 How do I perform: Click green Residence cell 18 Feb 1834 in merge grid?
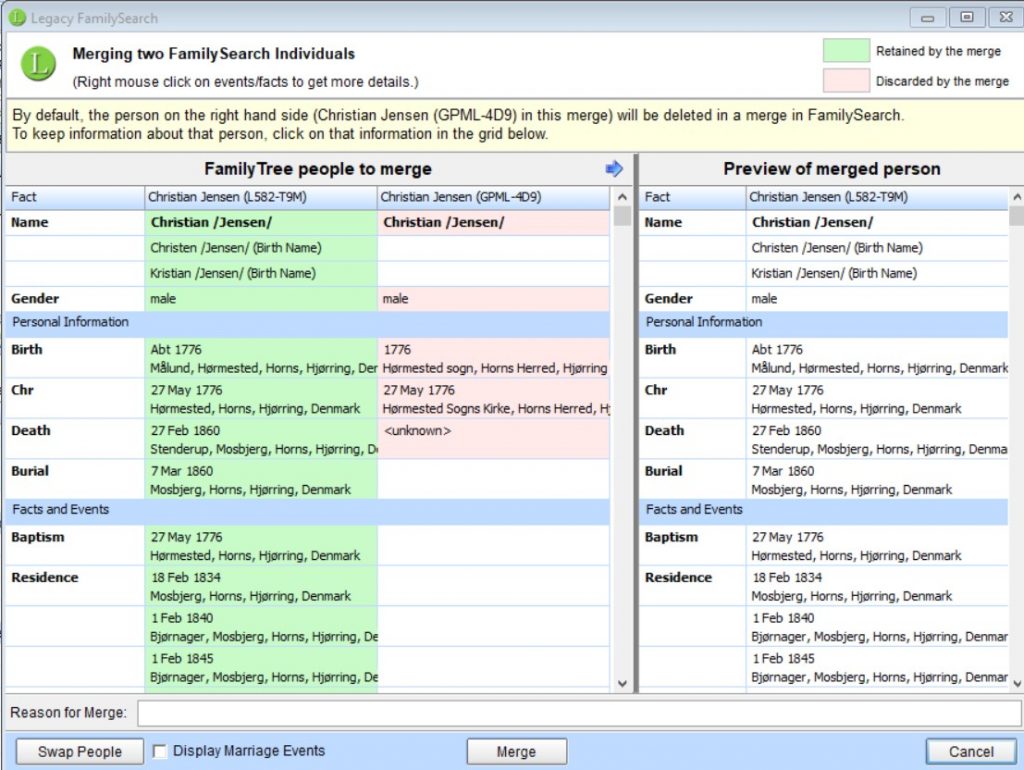coord(261,586)
